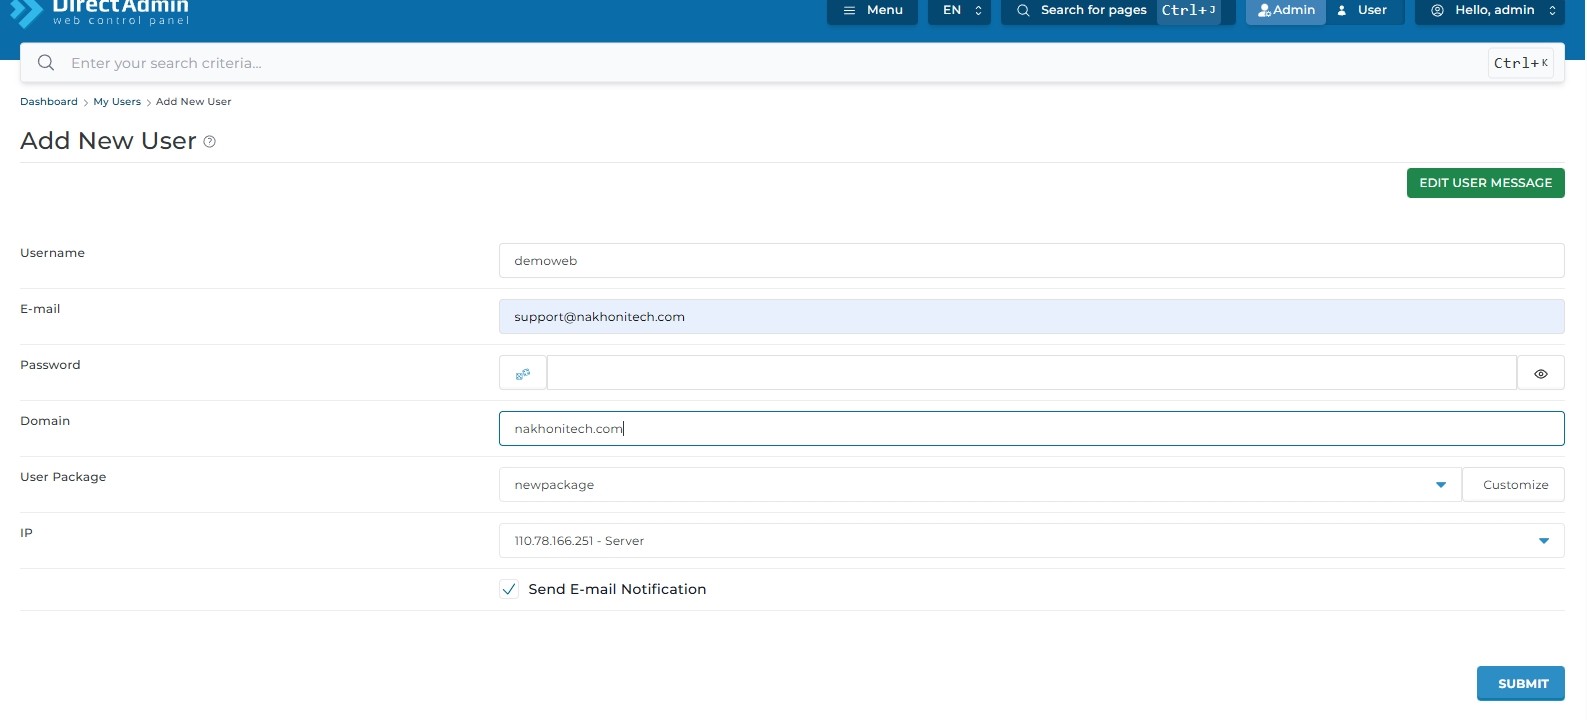This screenshot has width=1587, height=720.
Task: Click the DirectAdmin logo icon
Action: pyautogui.click(x=26, y=12)
